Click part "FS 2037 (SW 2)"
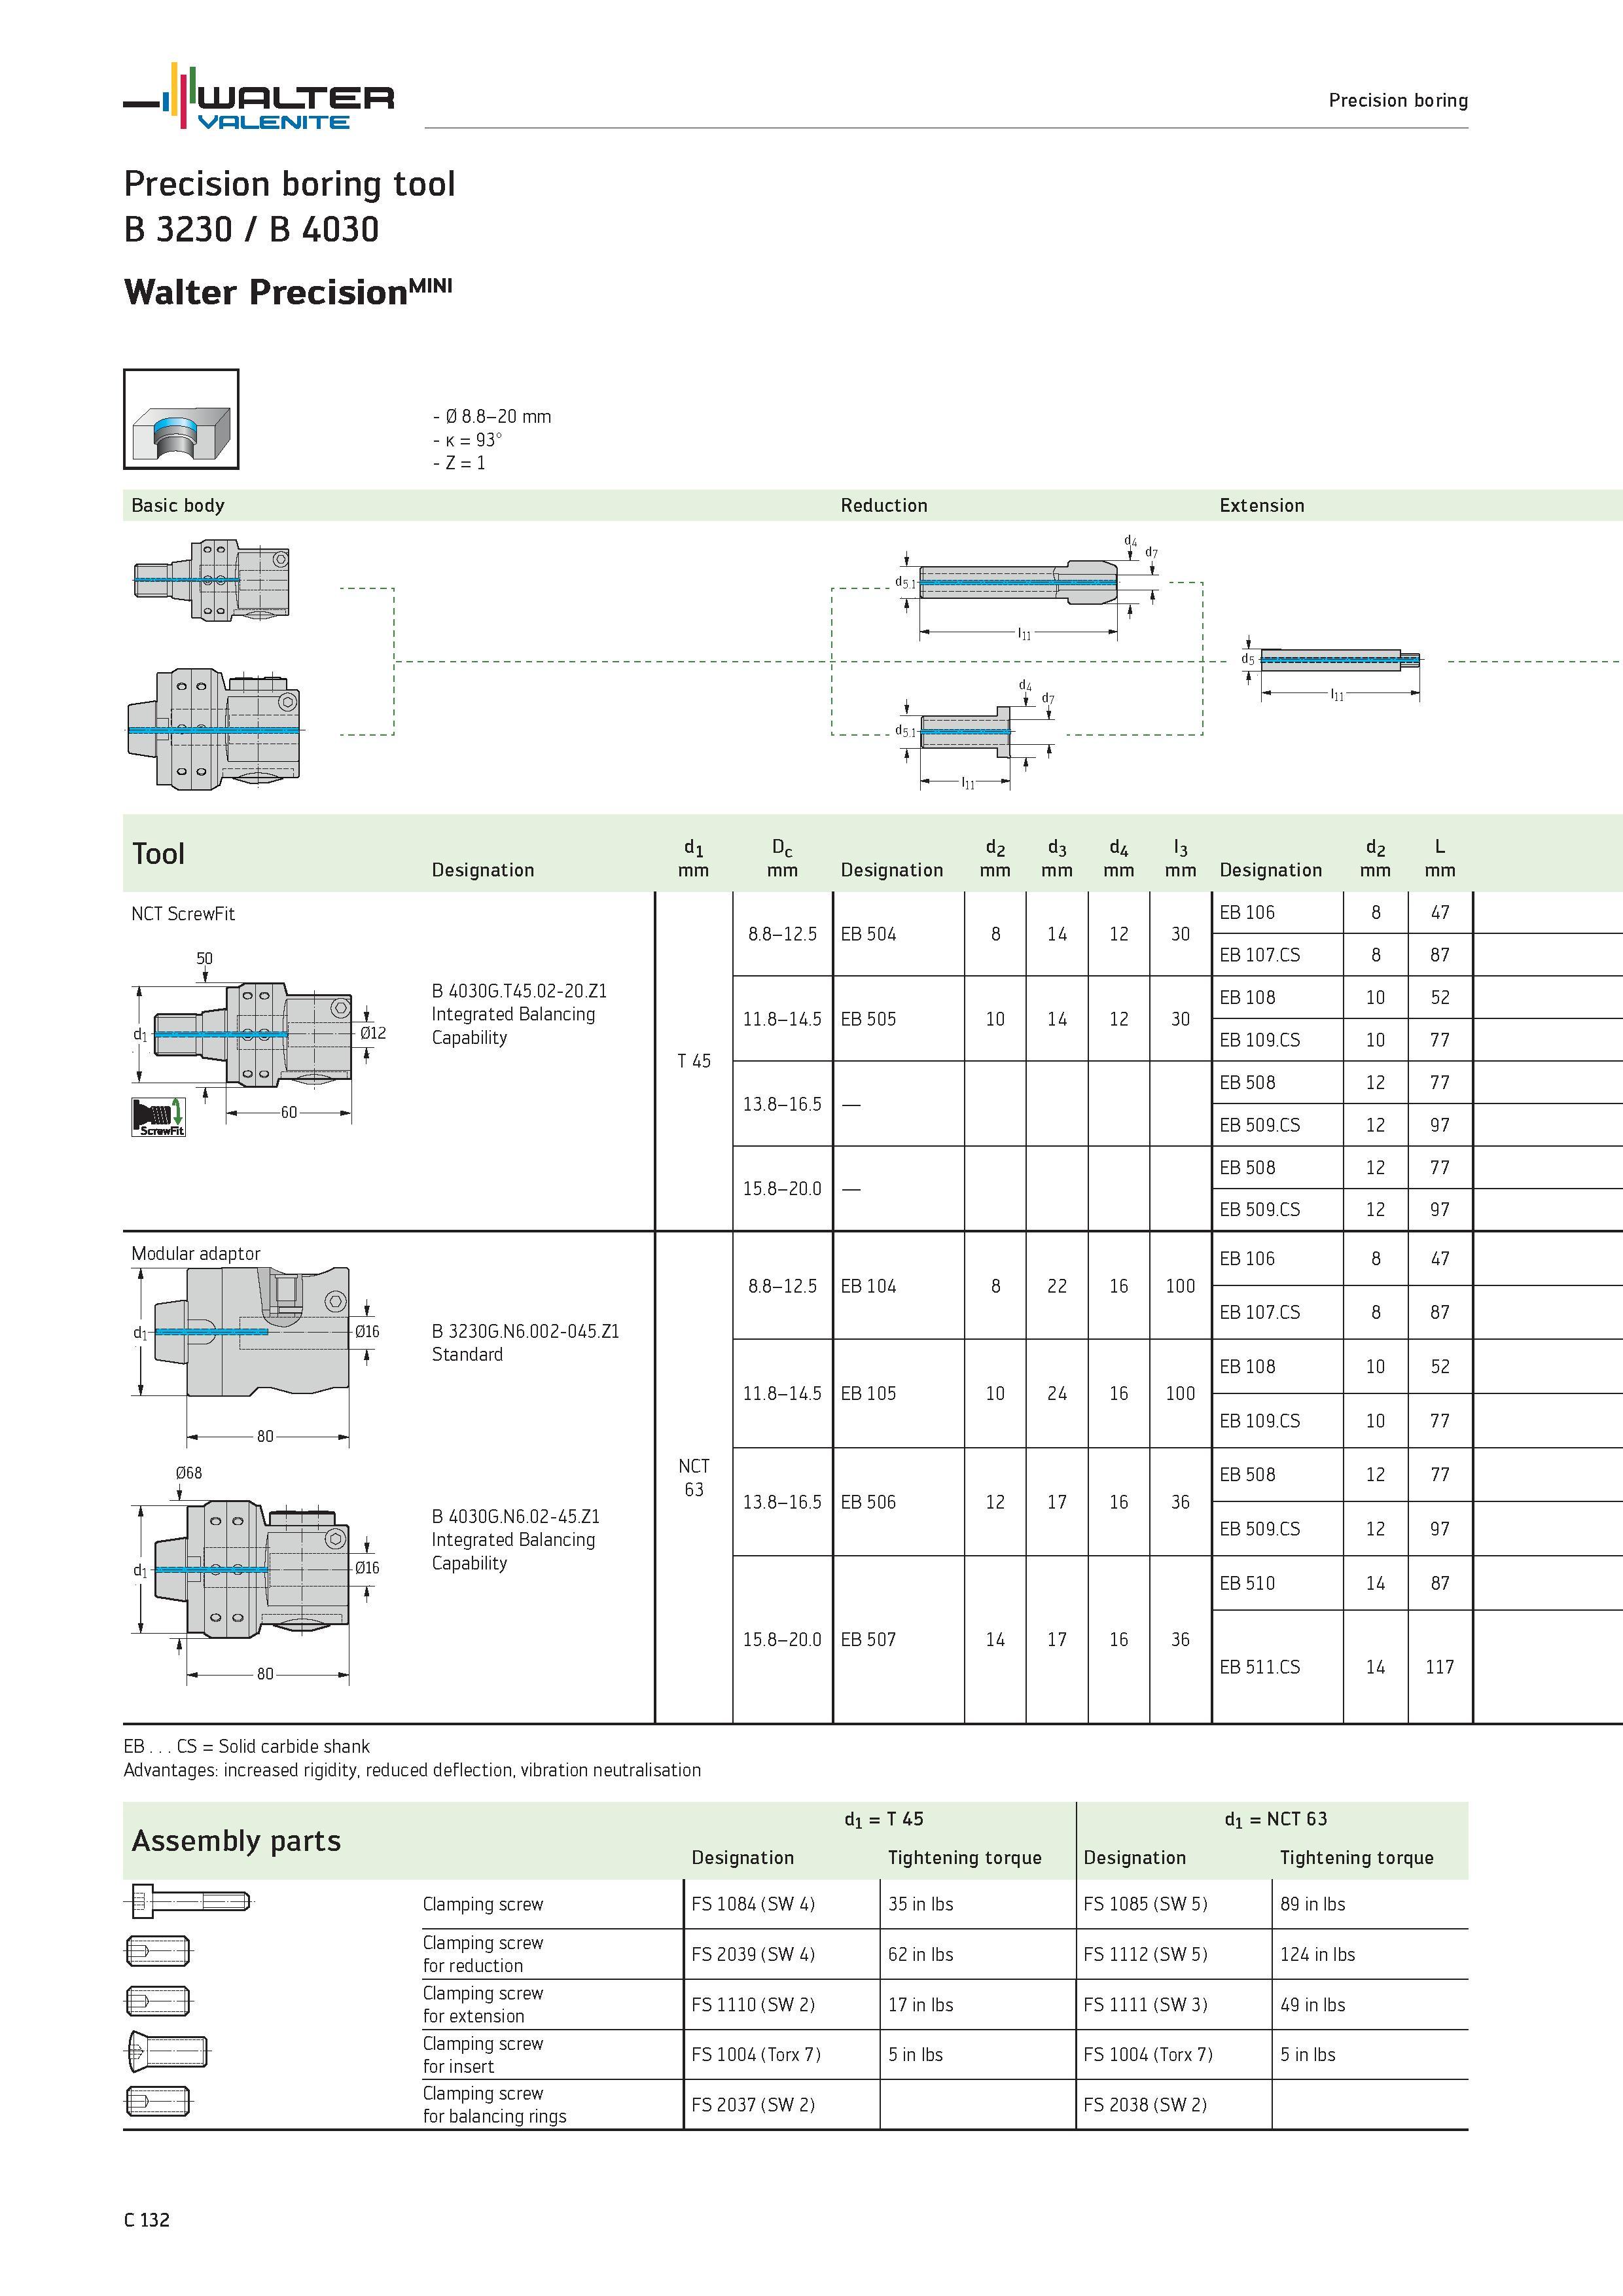The image size is (1623, 2296). point(753,2105)
